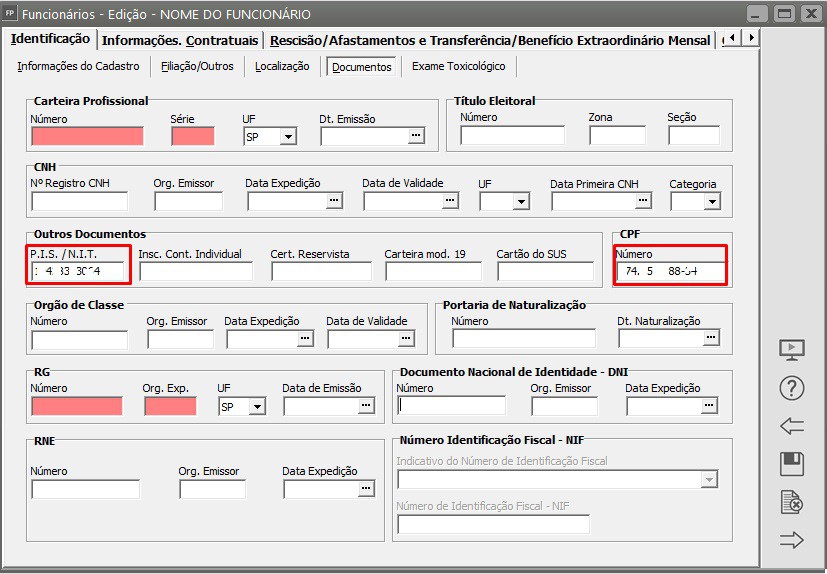Go to previous record with left arrow icon
The height and width of the screenshot is (574, 827).
[792, 426]
